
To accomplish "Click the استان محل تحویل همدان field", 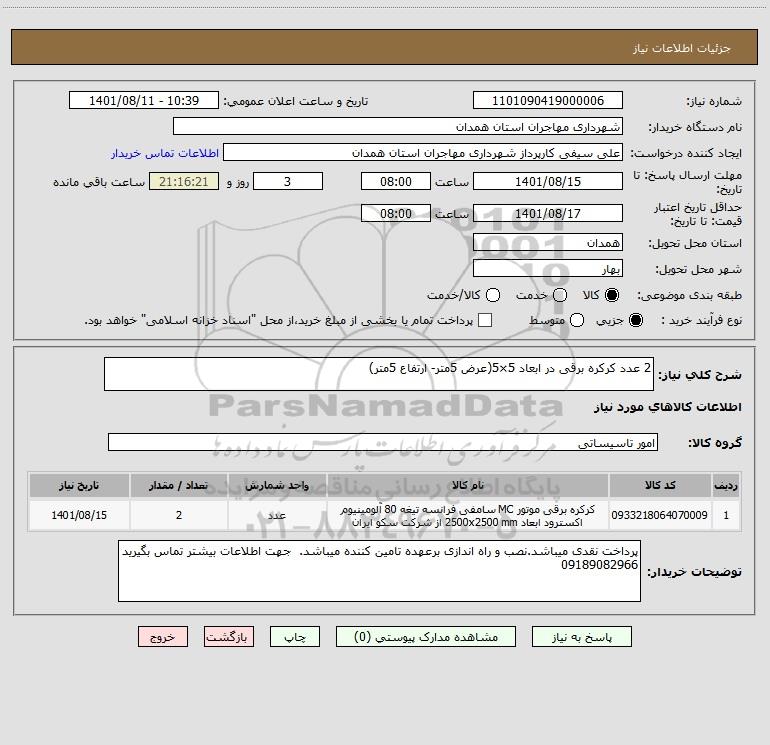I will [x=548, y=243].
